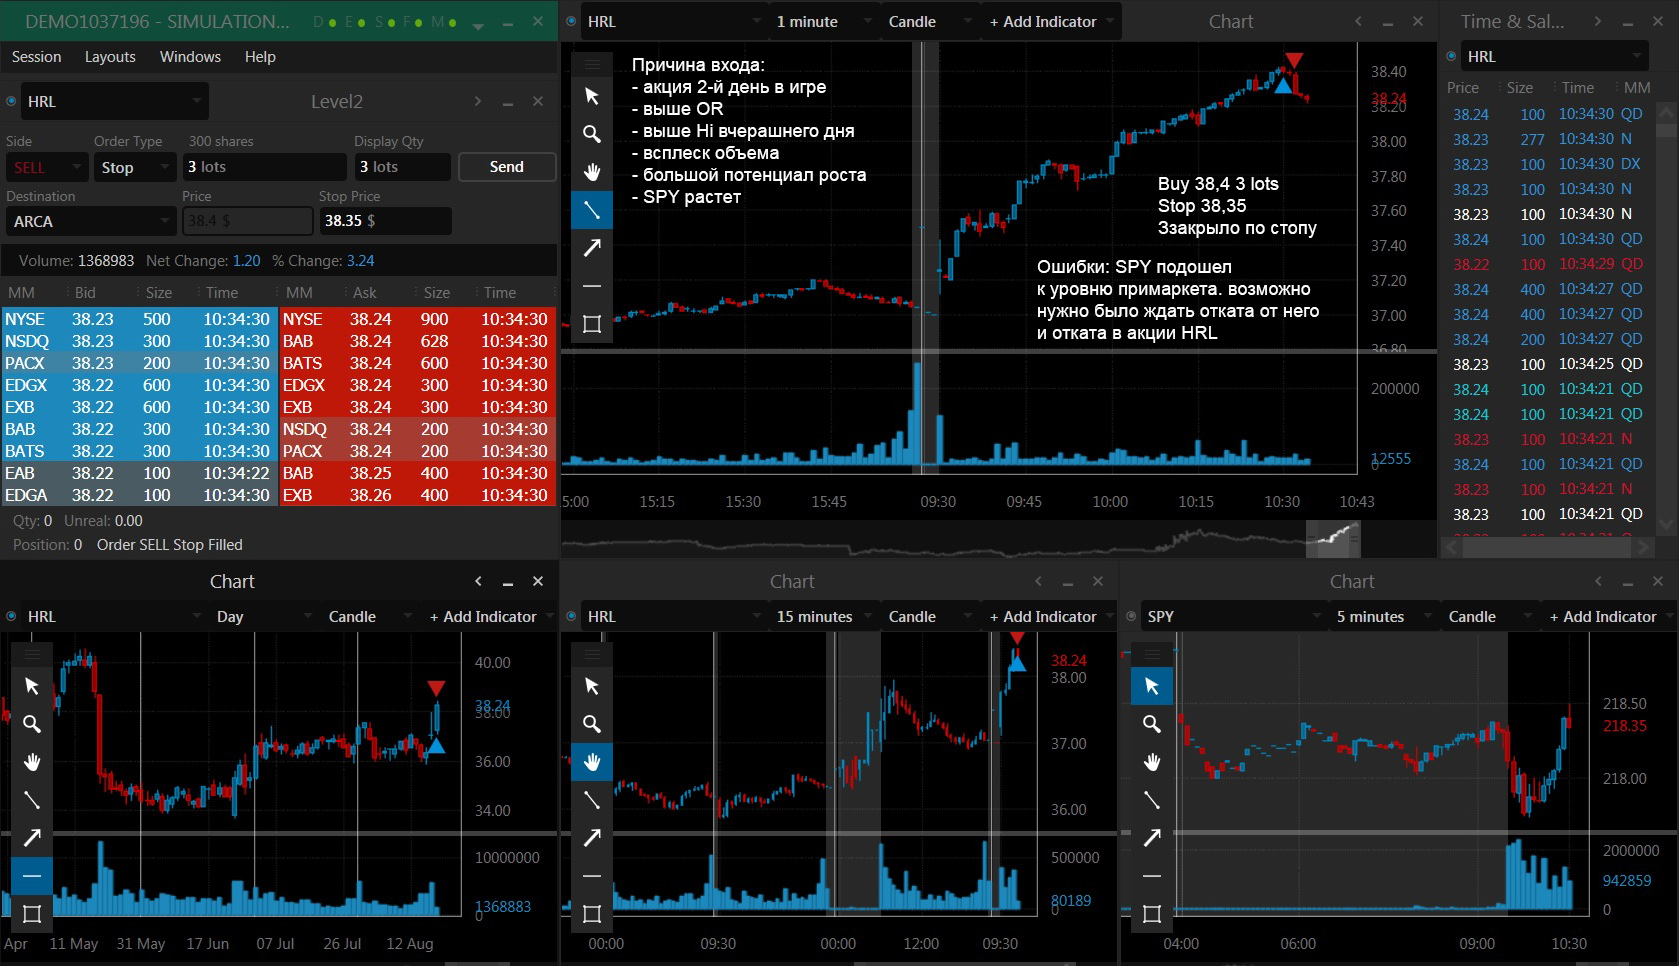Add Indicator to the SPY chart

[x=1603, y=617]
